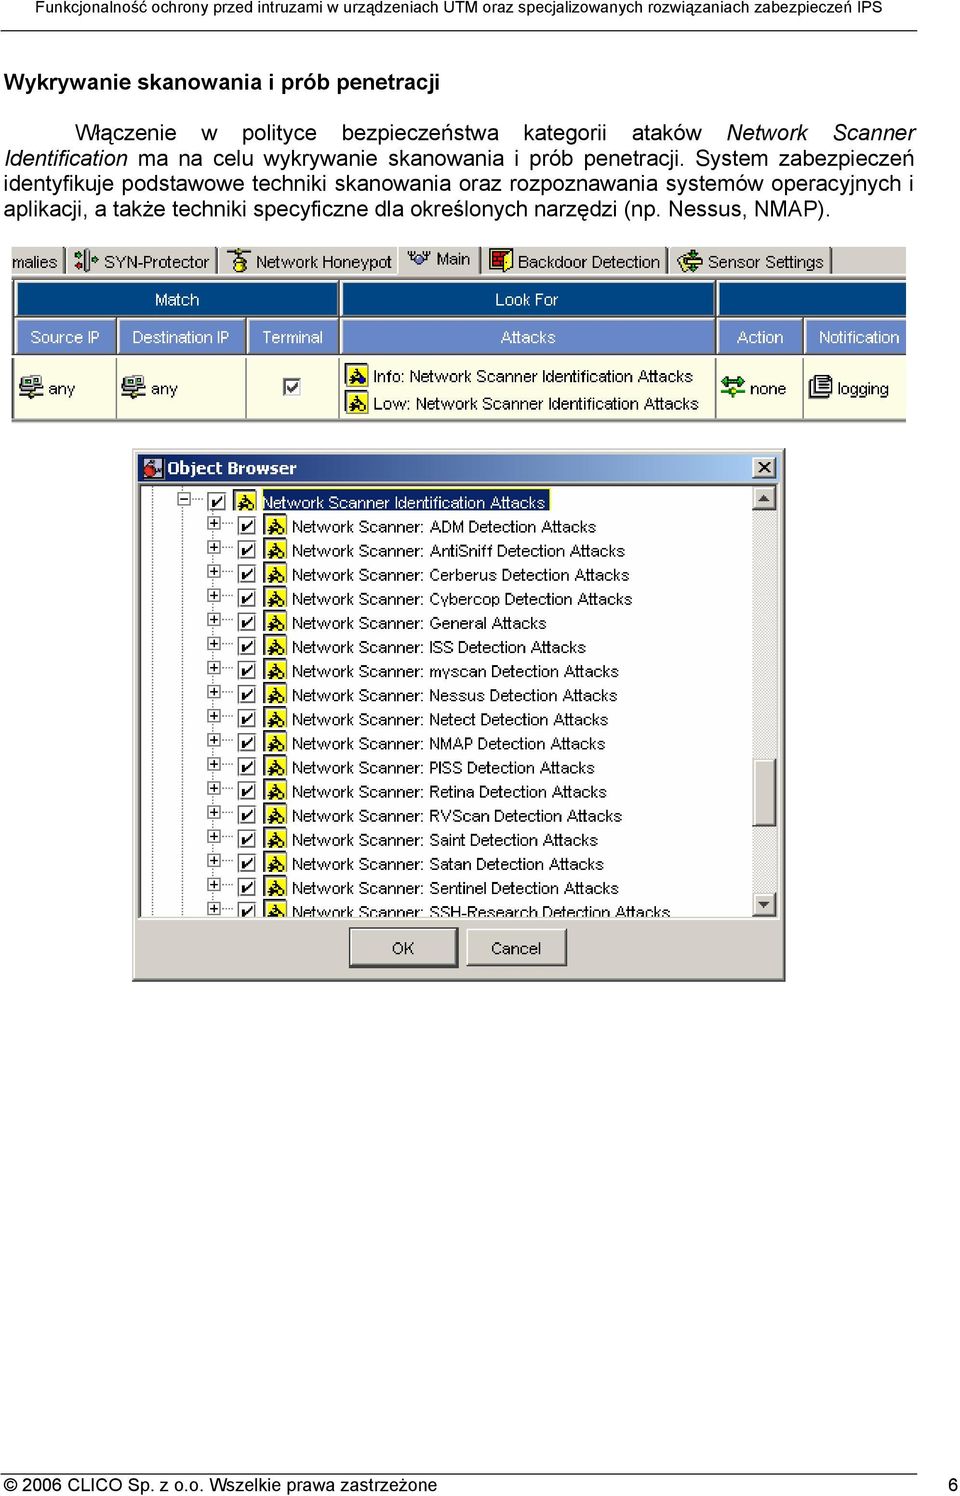
Task: Click the Attacks column header
Action: [x=528, y=337]
